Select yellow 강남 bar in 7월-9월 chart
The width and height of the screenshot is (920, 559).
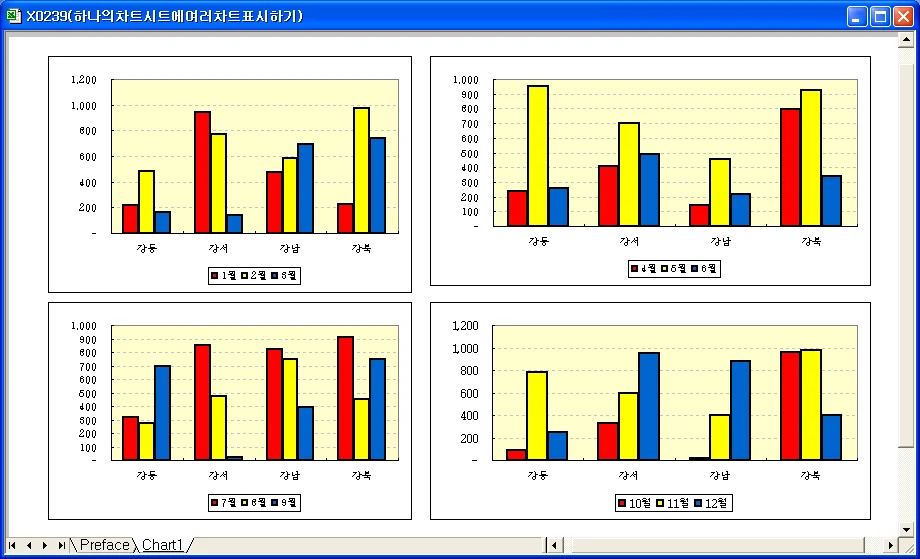pos(290,409)
